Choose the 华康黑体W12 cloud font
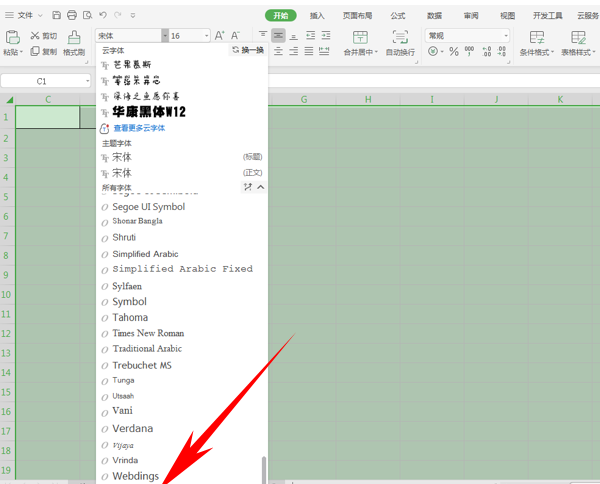The height and width of the screenshot is (484, 600). [149, 112]
